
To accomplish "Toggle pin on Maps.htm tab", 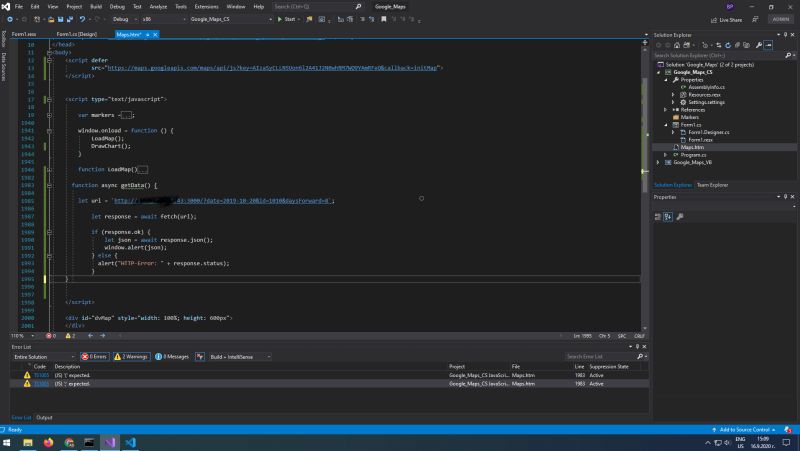I will pyautogui.click(x=147, y=35).
